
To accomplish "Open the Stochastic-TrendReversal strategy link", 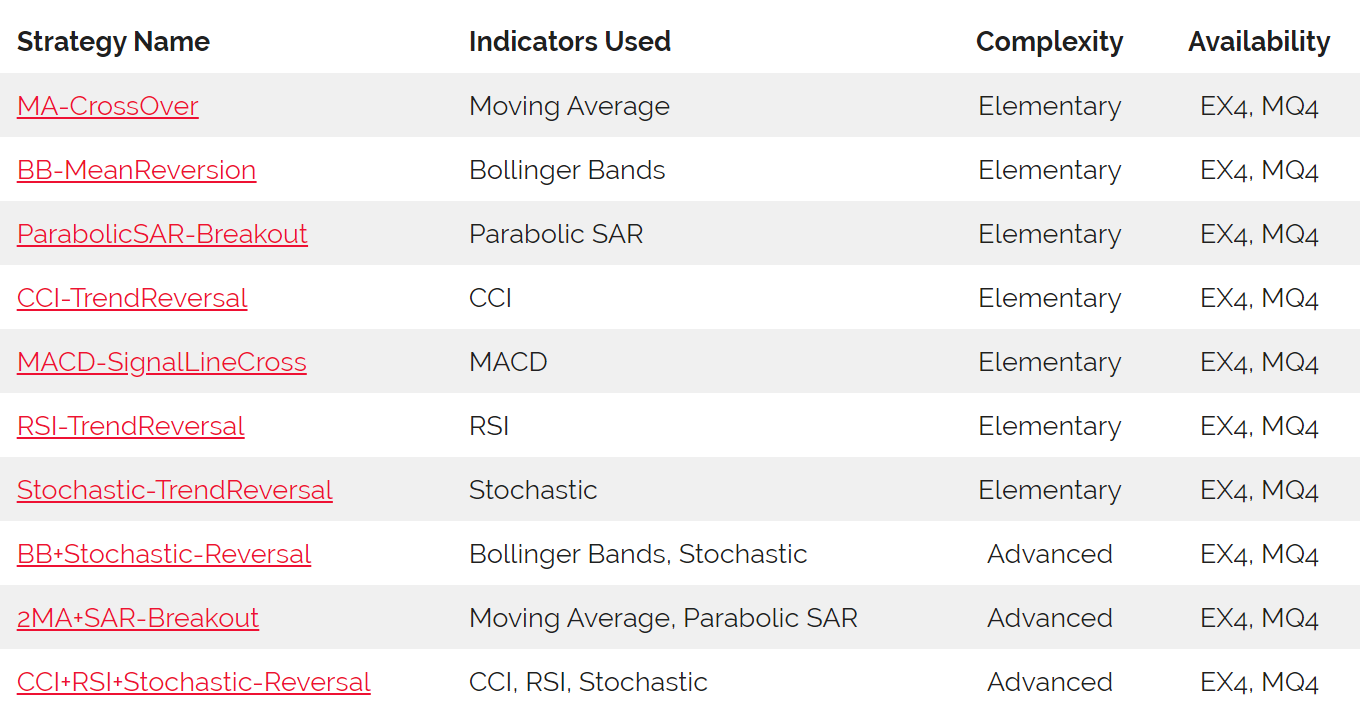I will 175,490.
